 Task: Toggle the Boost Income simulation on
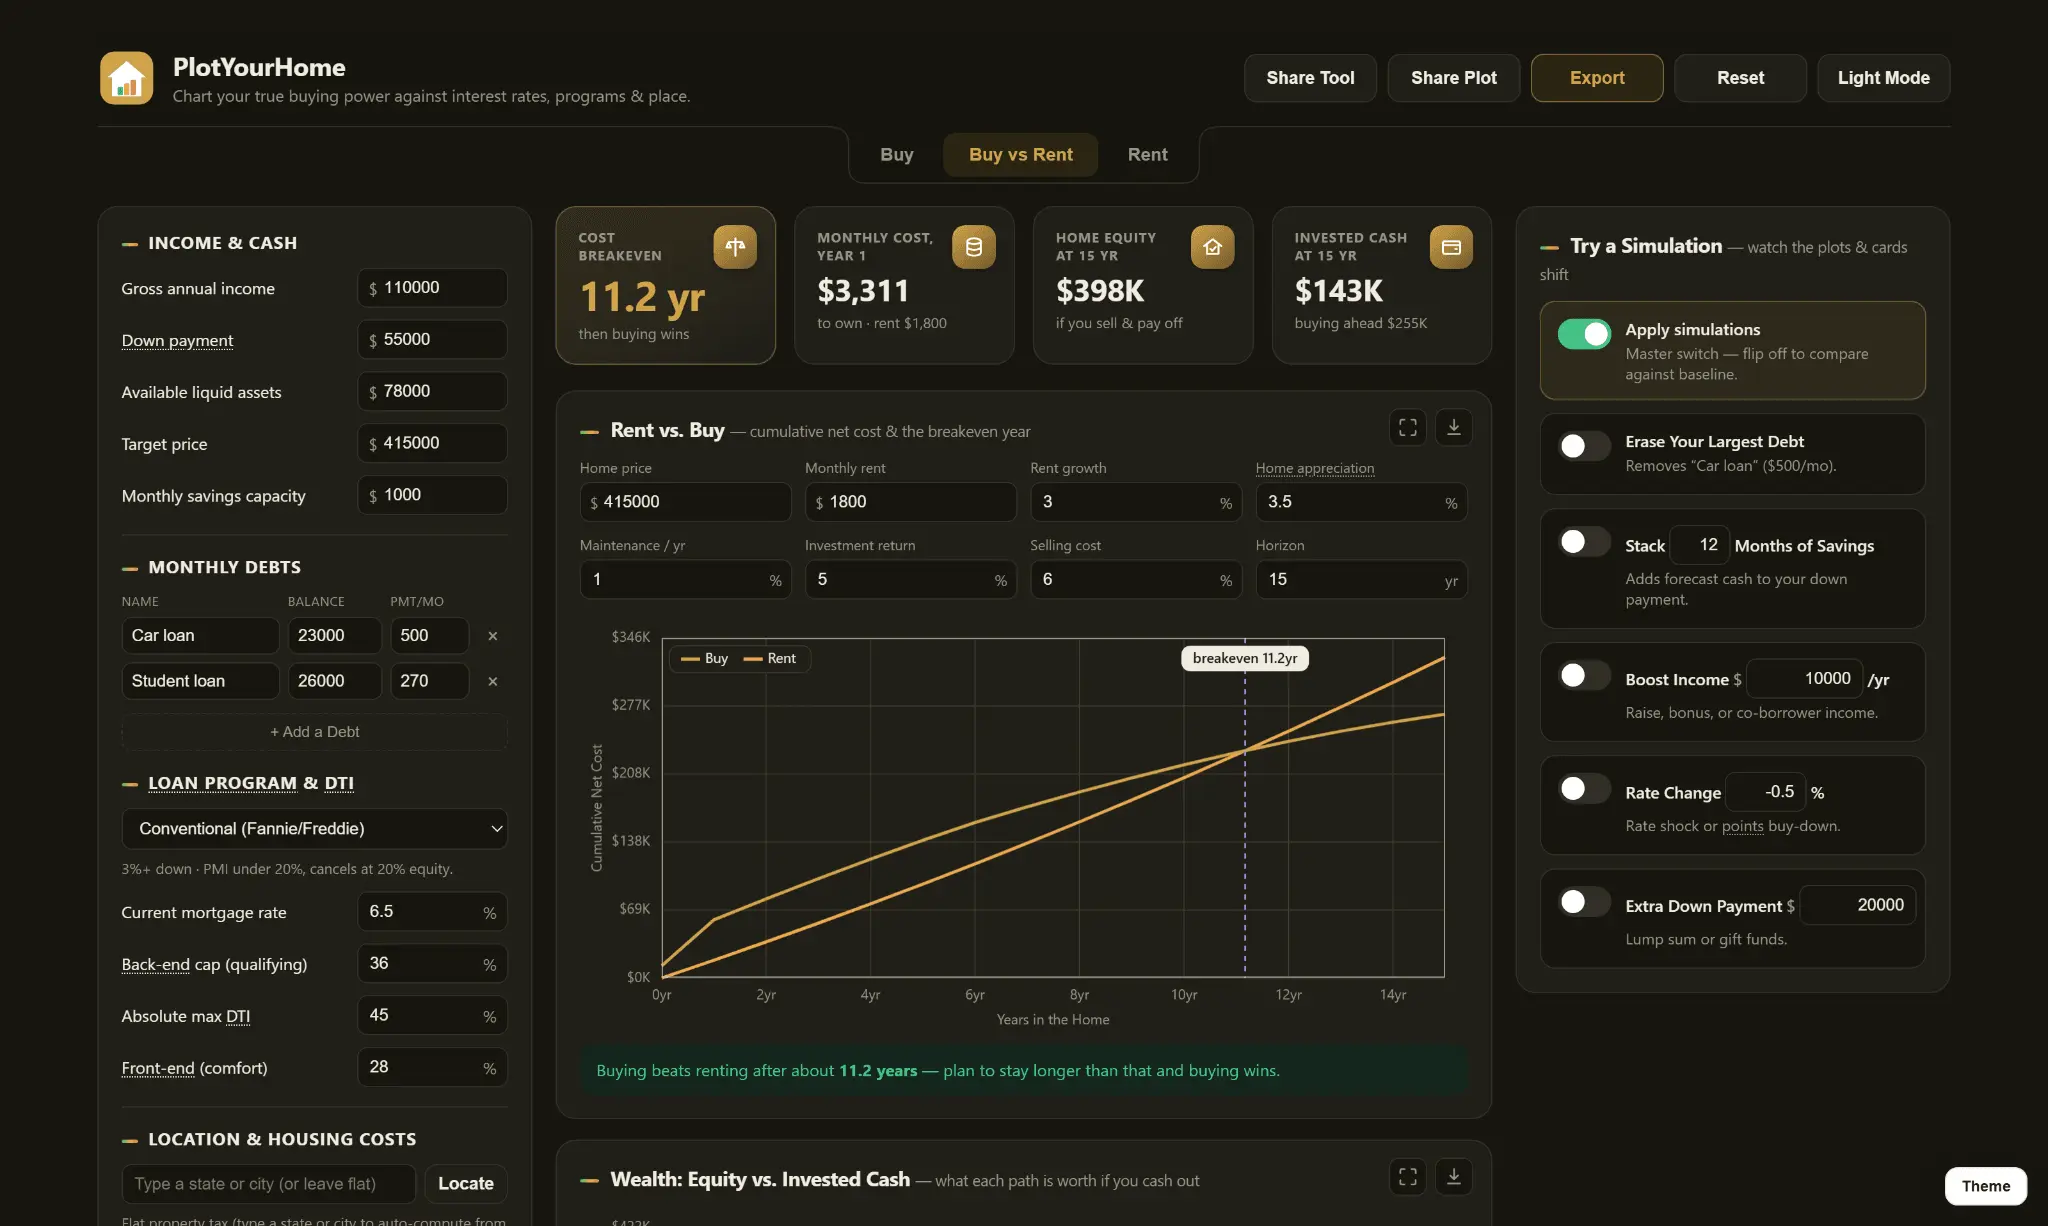1585,676
